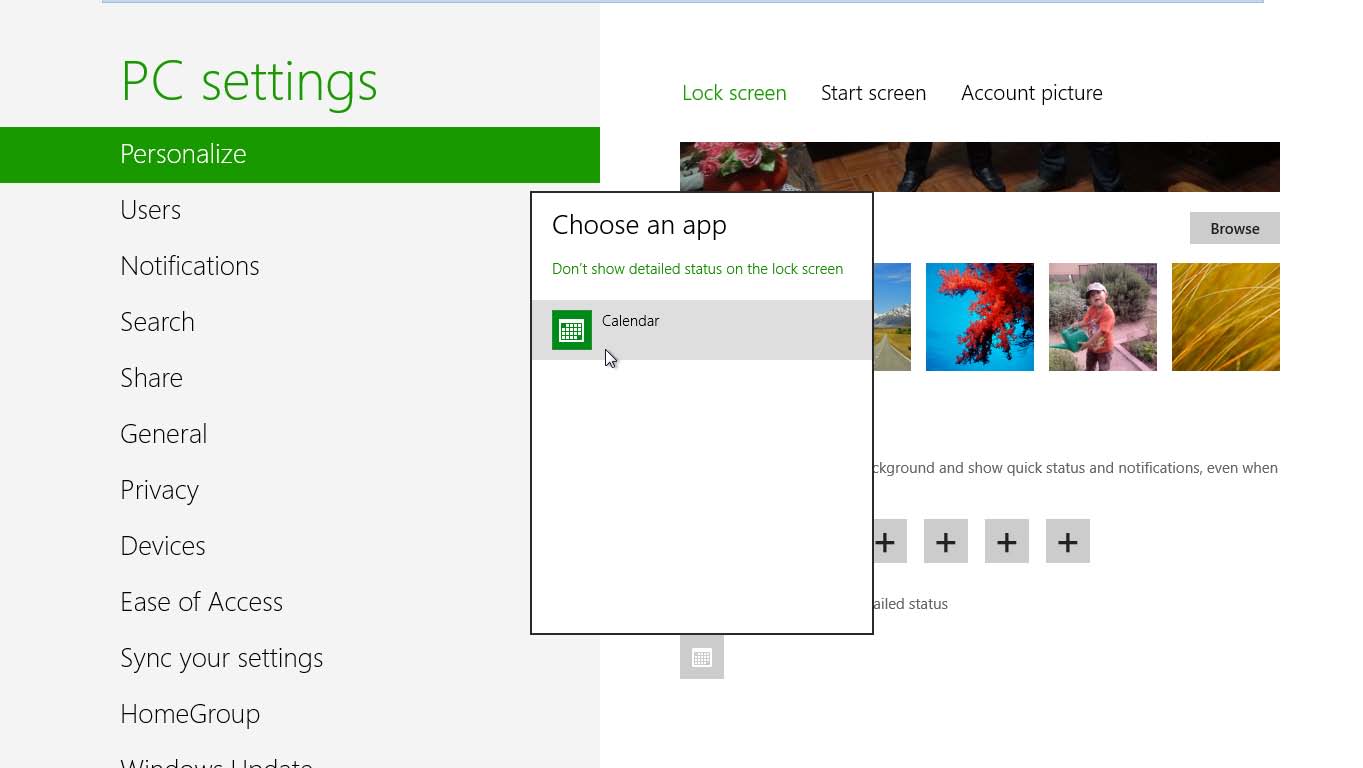Choose the yellow grass background thumbnail
Image resolution: width=1363 pixels, height=768 pixels.
(1225, 316)
